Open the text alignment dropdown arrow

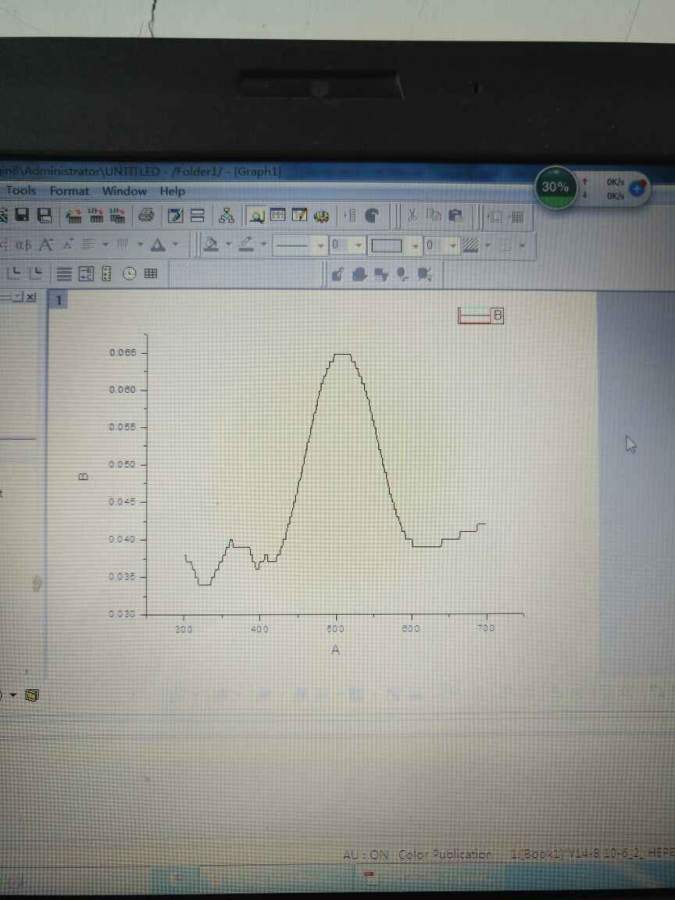106,245
